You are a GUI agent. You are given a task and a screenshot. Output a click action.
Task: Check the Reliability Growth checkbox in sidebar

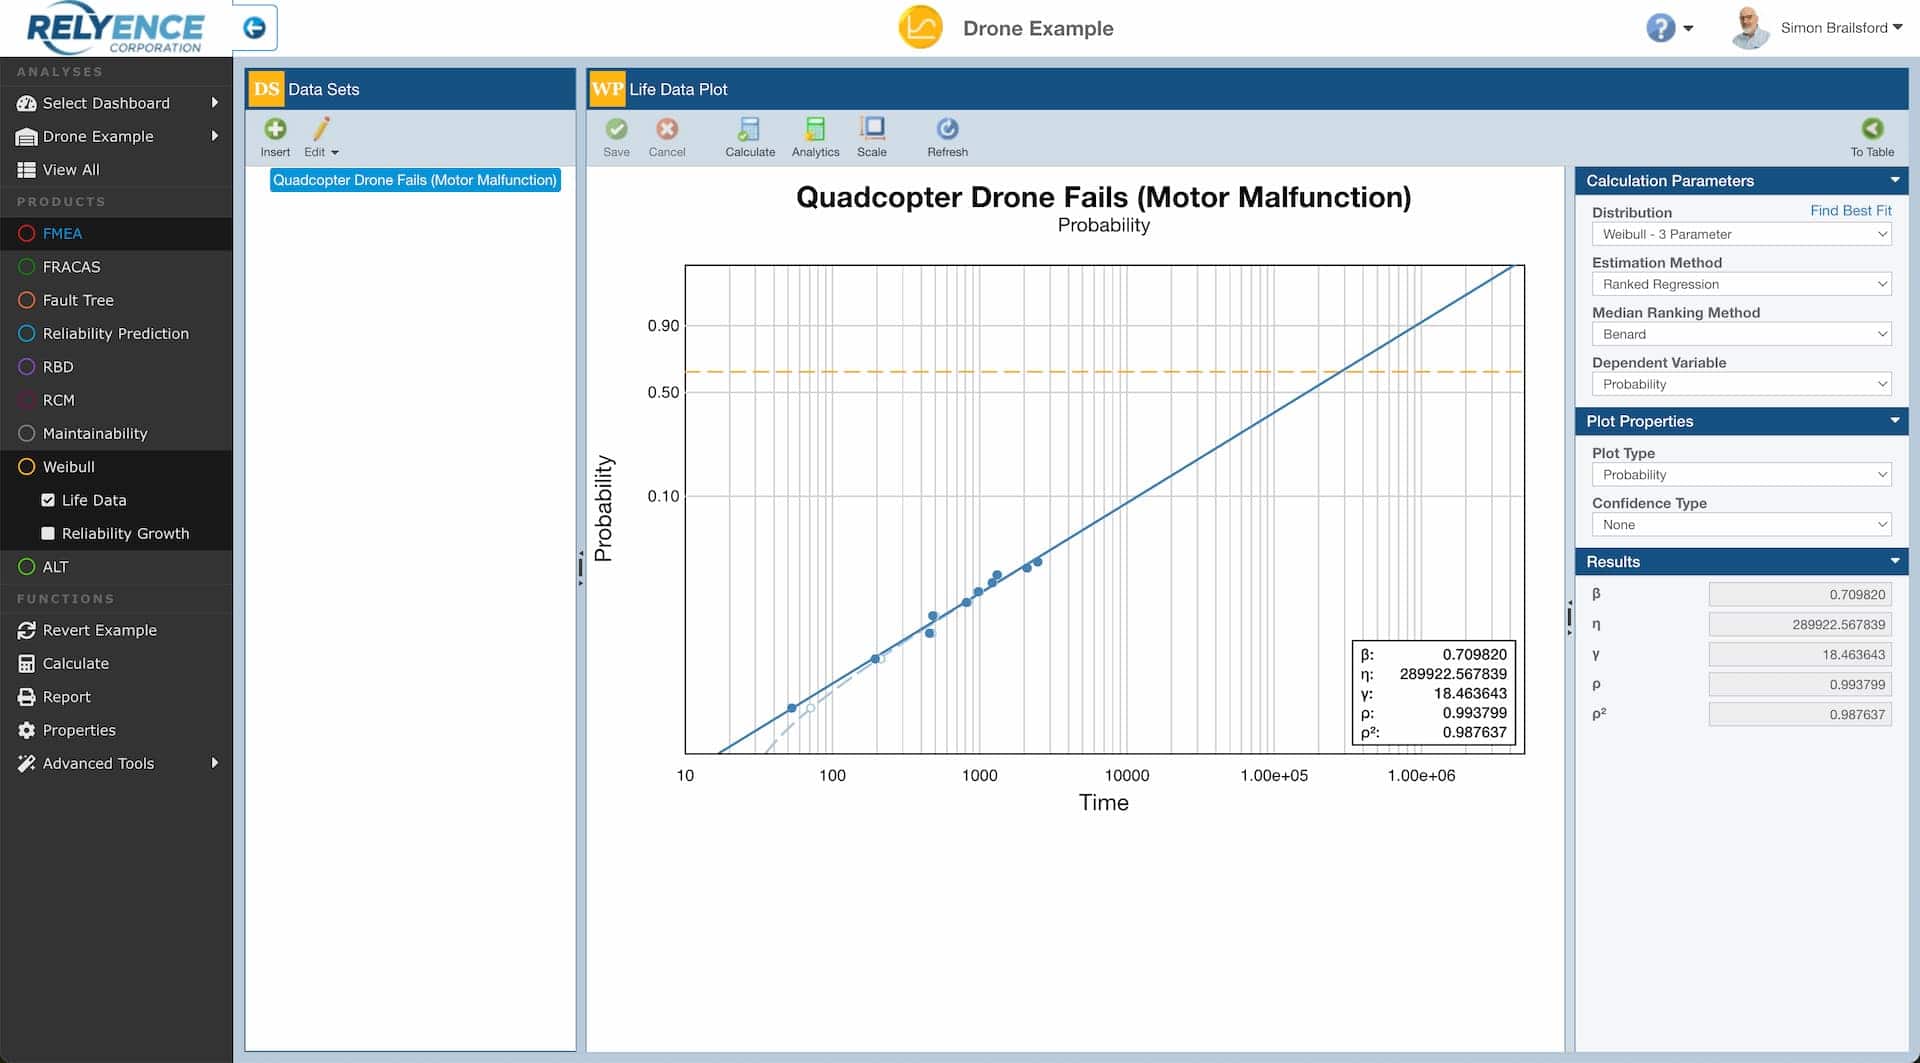(x=47, y=533)
